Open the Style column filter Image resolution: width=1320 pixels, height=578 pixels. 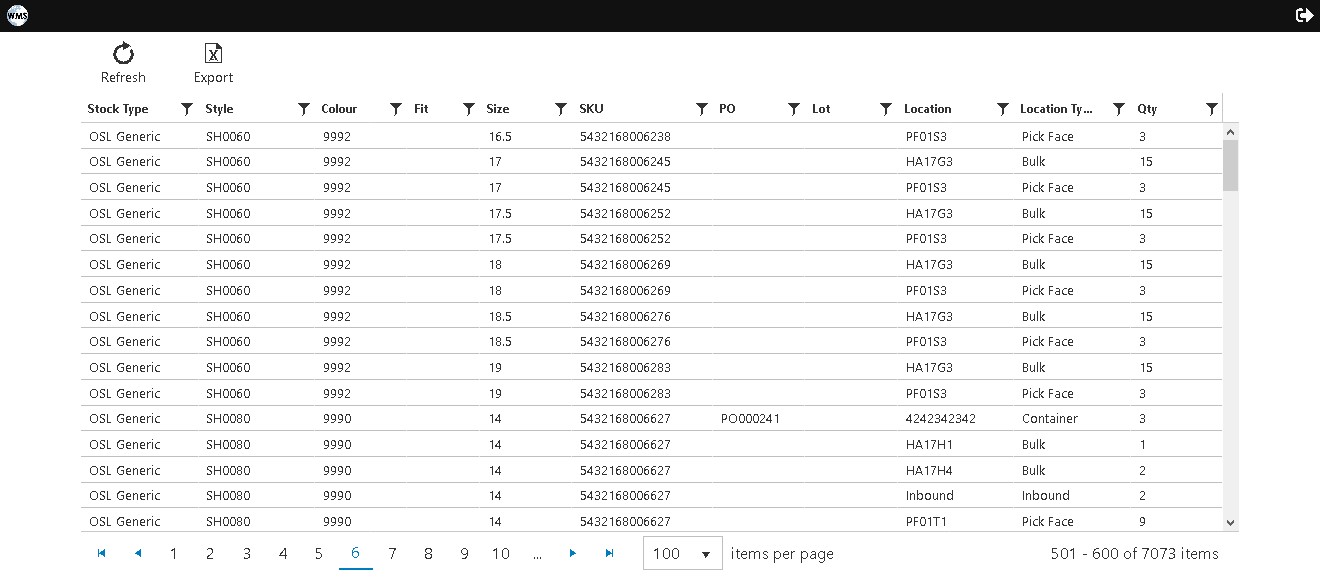[x=304, y=109]
